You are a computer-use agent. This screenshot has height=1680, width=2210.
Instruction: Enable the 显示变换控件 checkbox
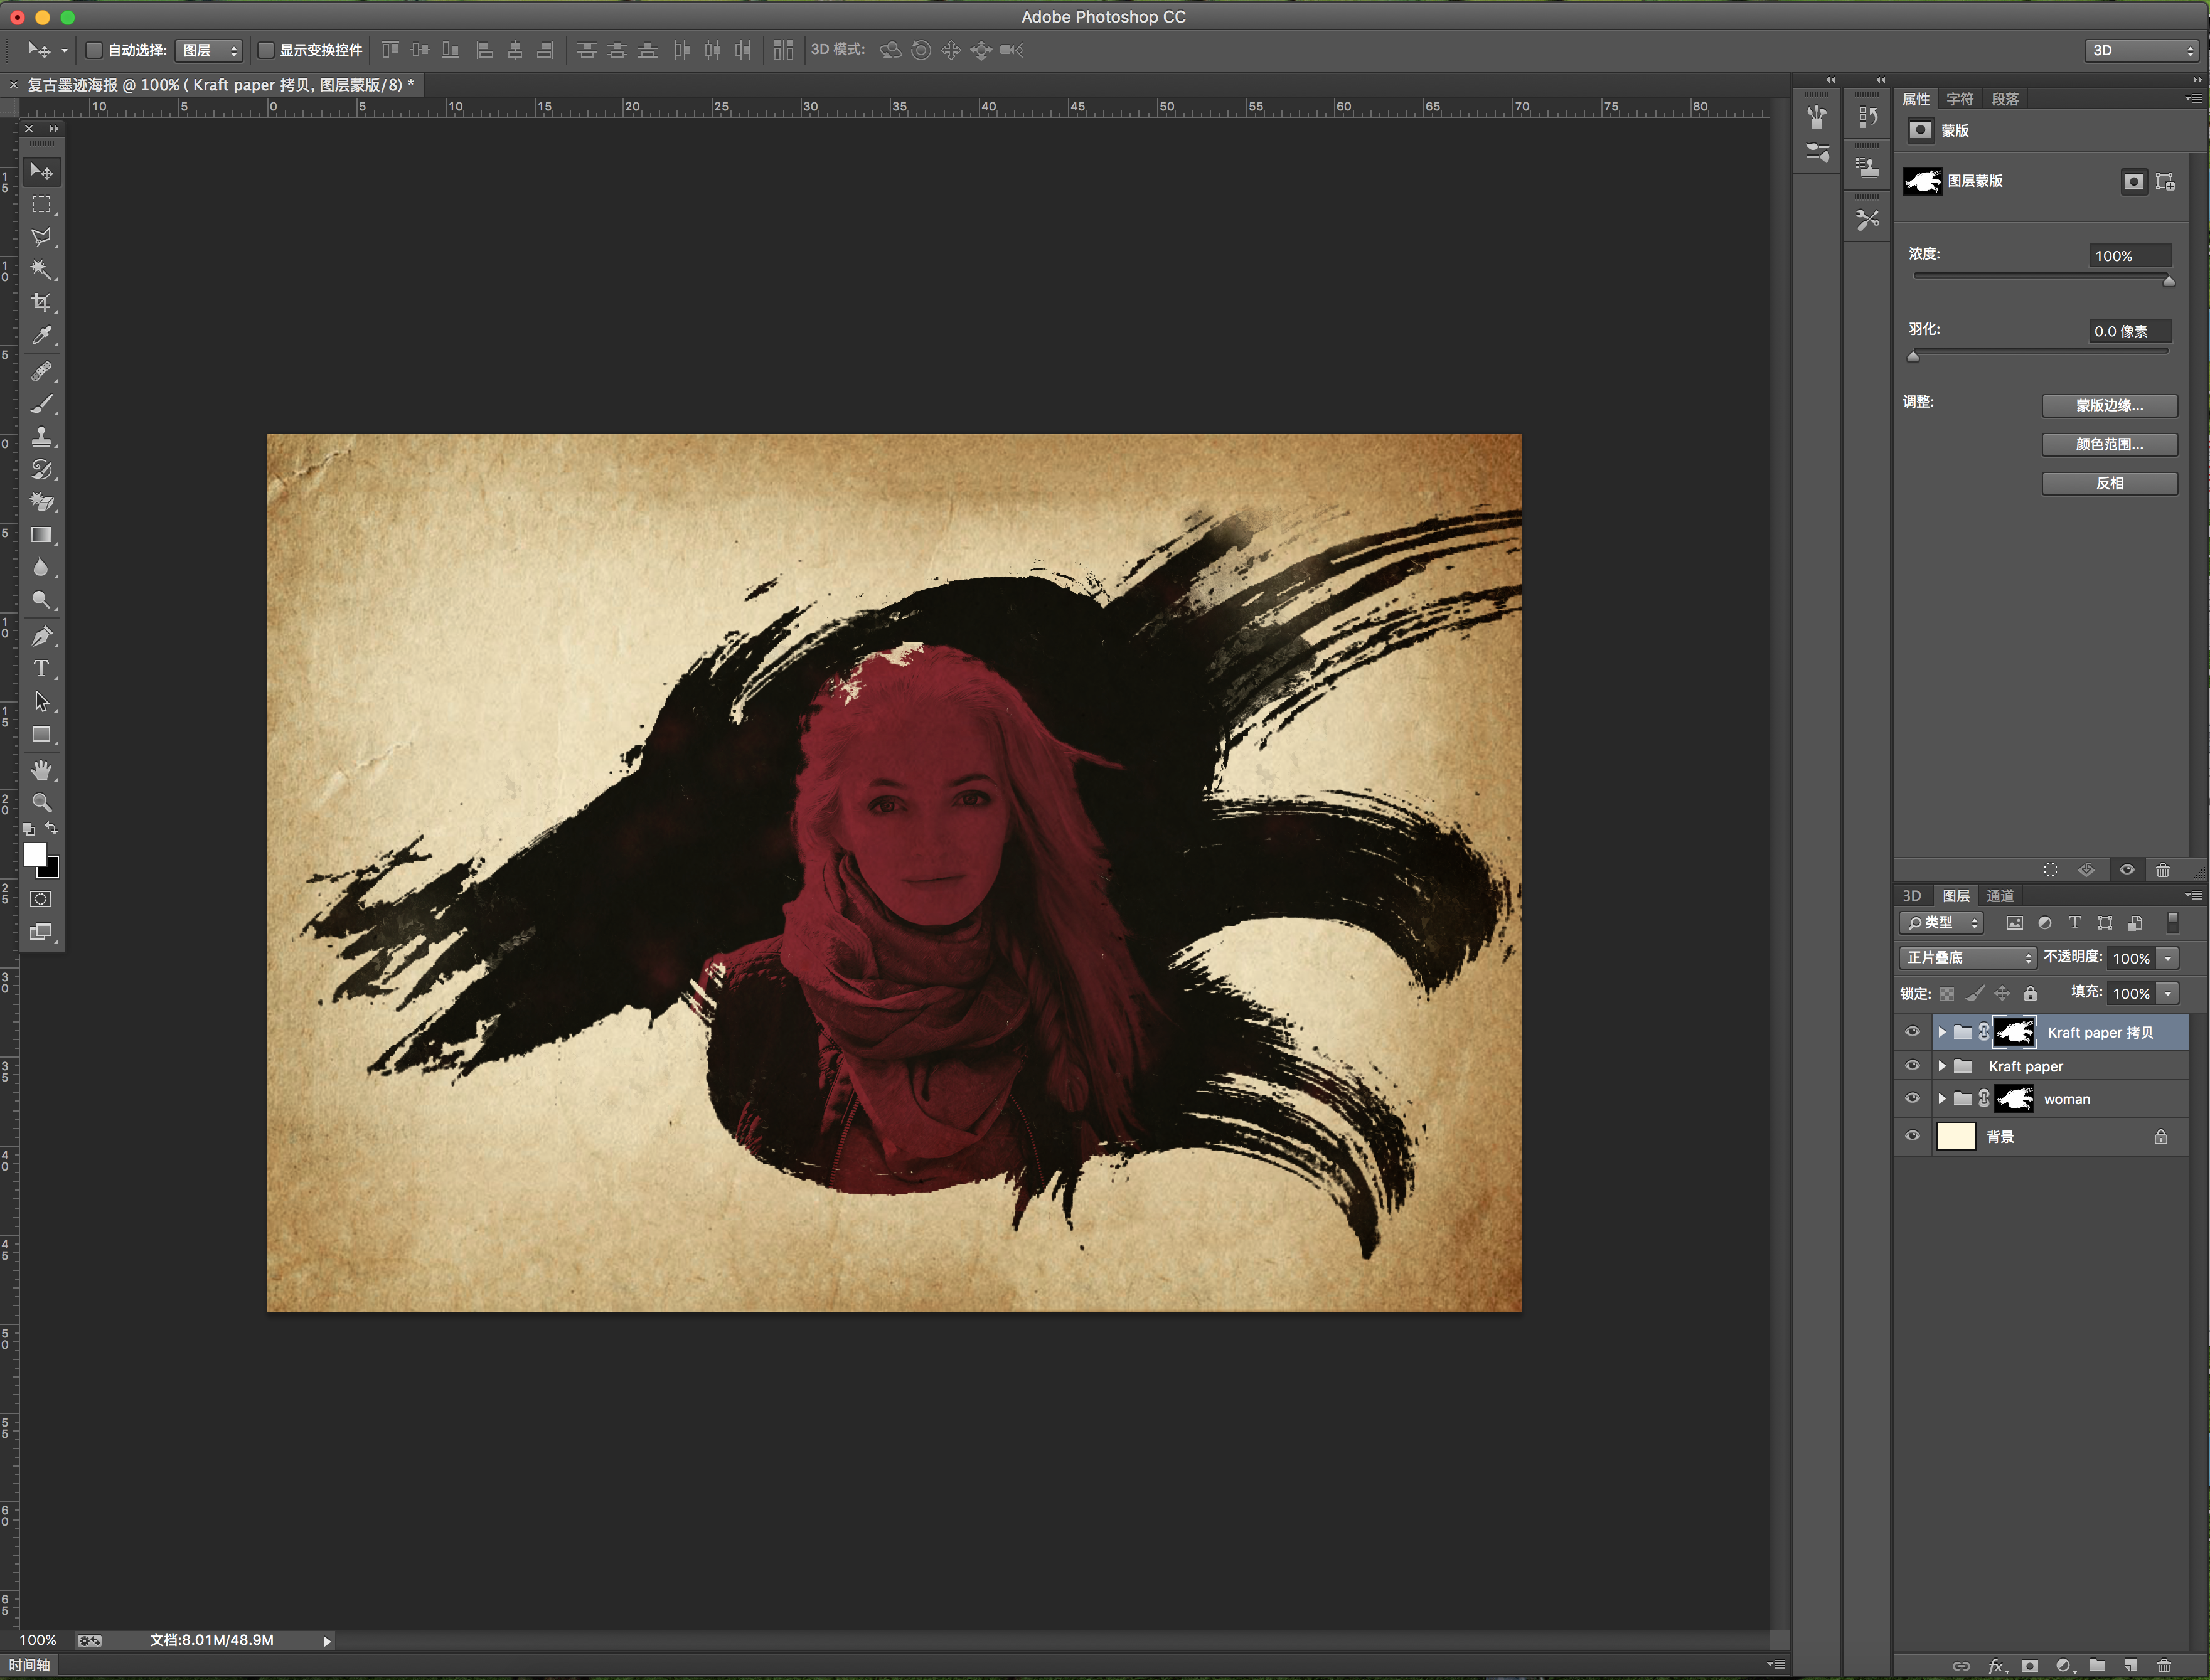tap(266, 50)
